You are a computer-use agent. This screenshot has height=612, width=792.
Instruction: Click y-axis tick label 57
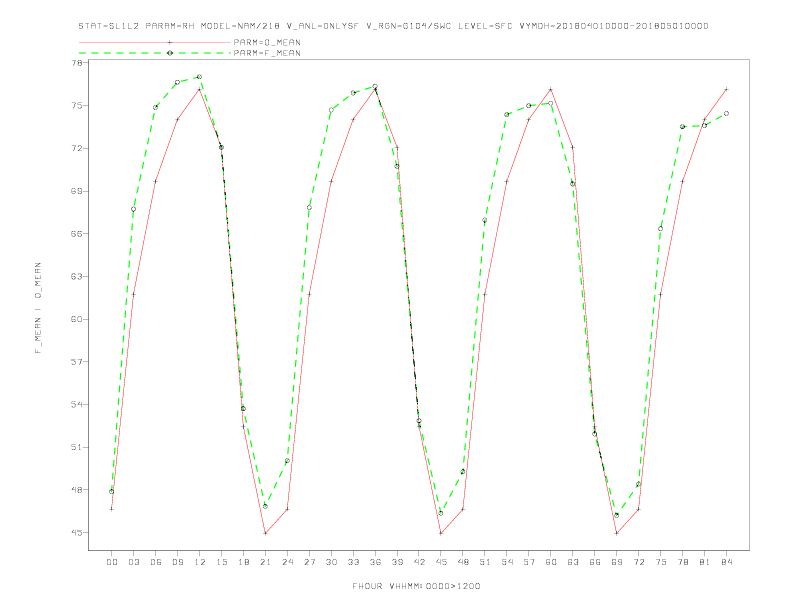pos(76,362)
